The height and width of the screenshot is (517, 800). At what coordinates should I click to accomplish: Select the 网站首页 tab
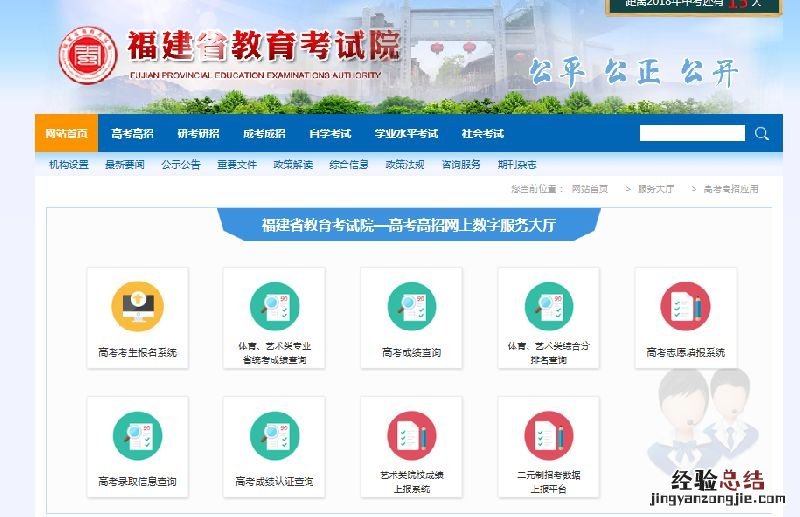pyautogui.click(x=67, y=134)
